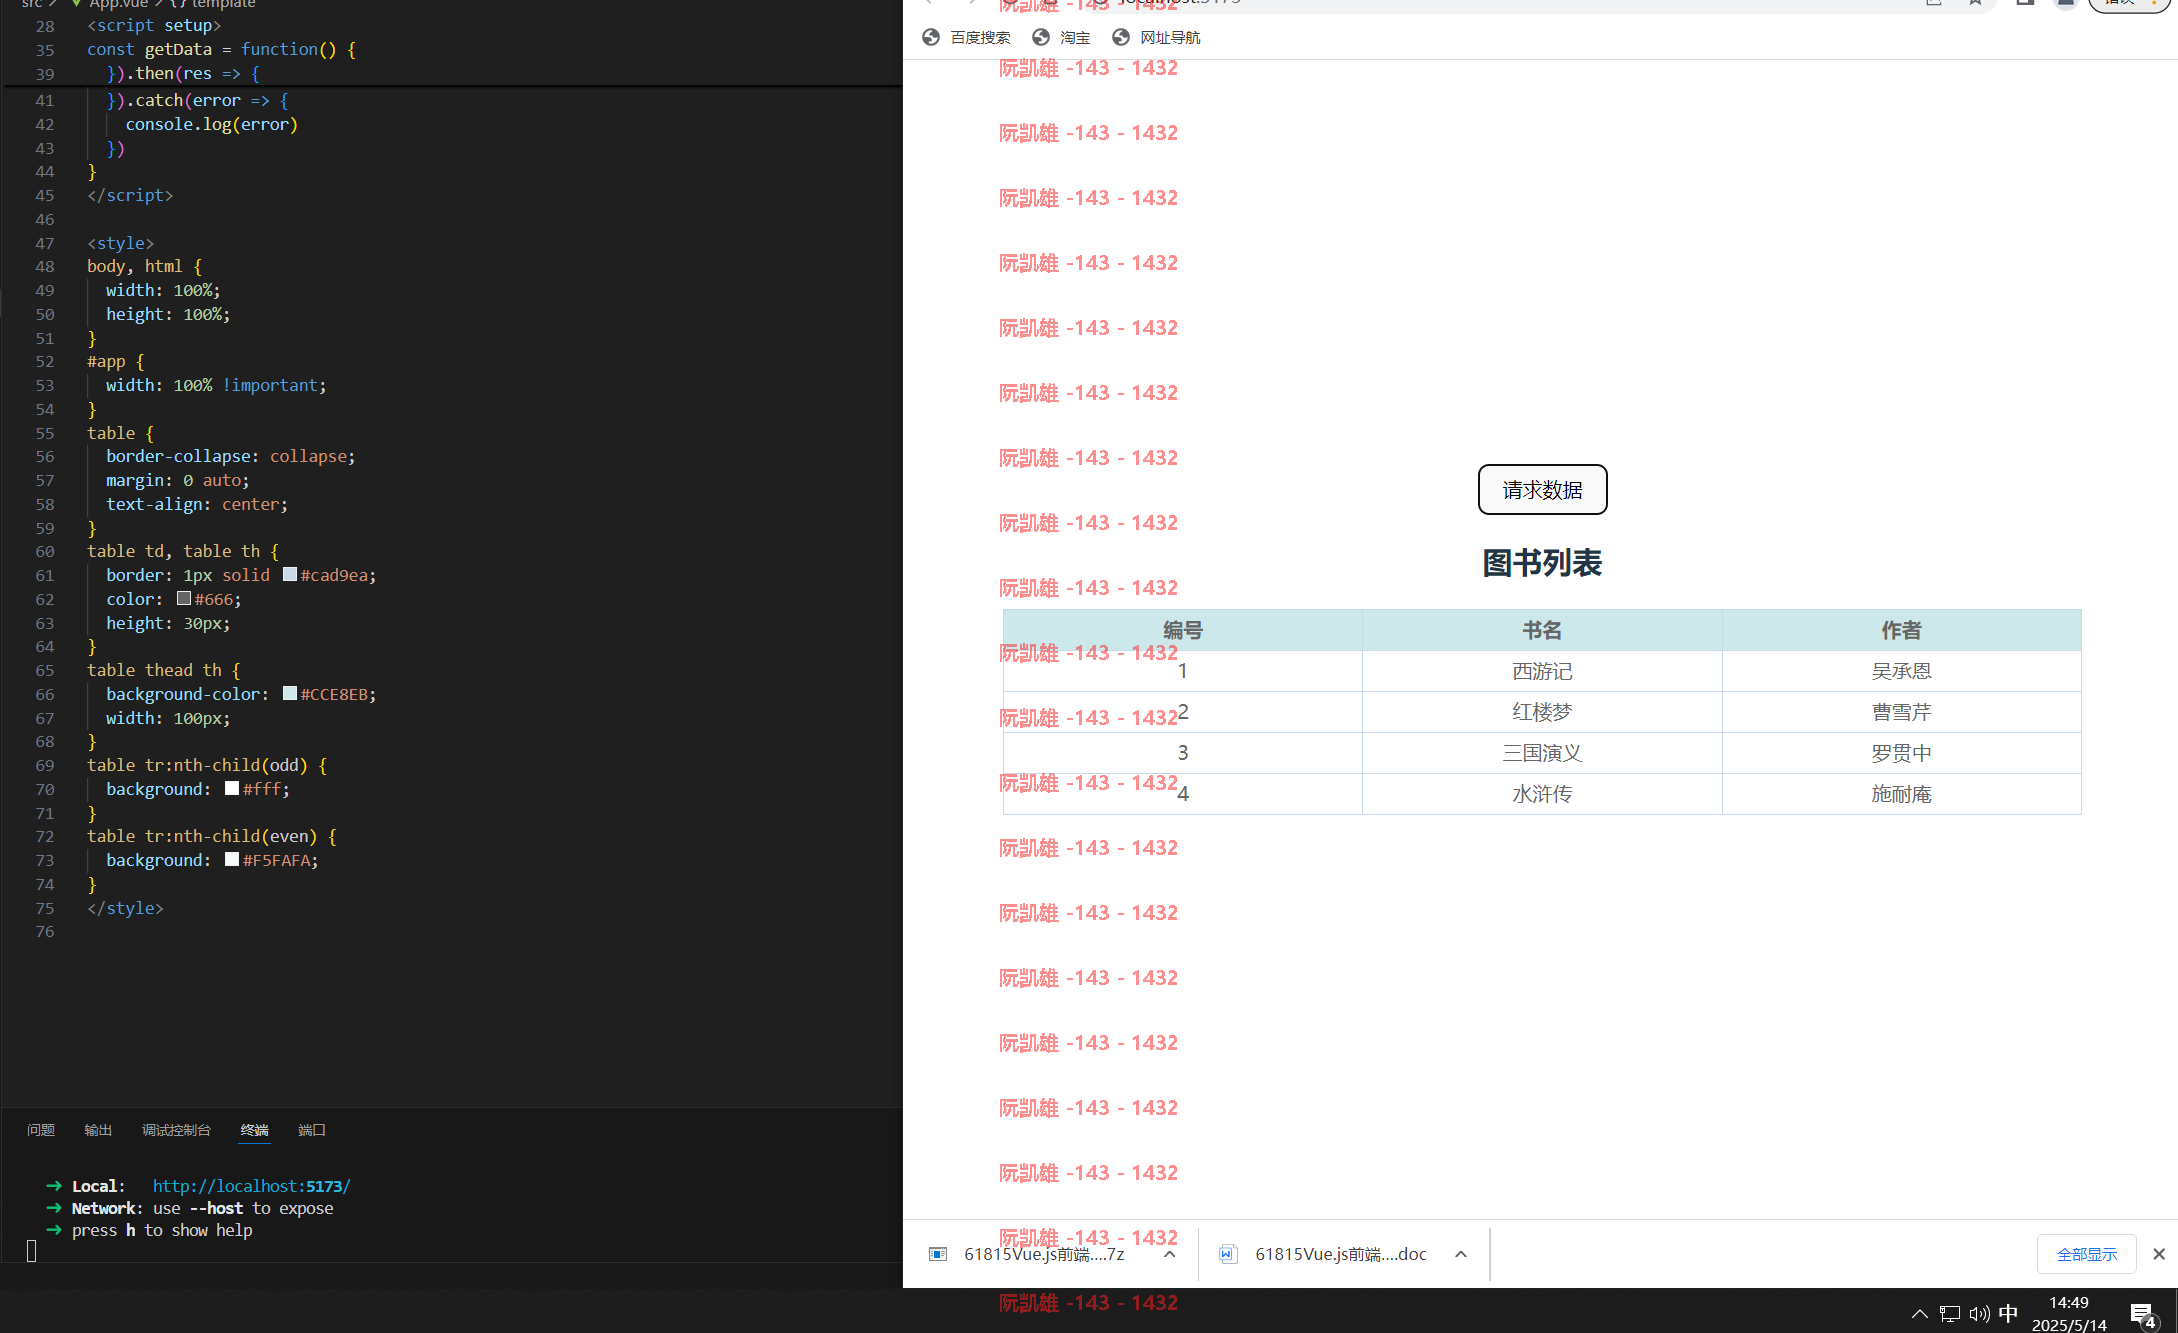Switch to the 输出 panel tab

click(98, 1130)
